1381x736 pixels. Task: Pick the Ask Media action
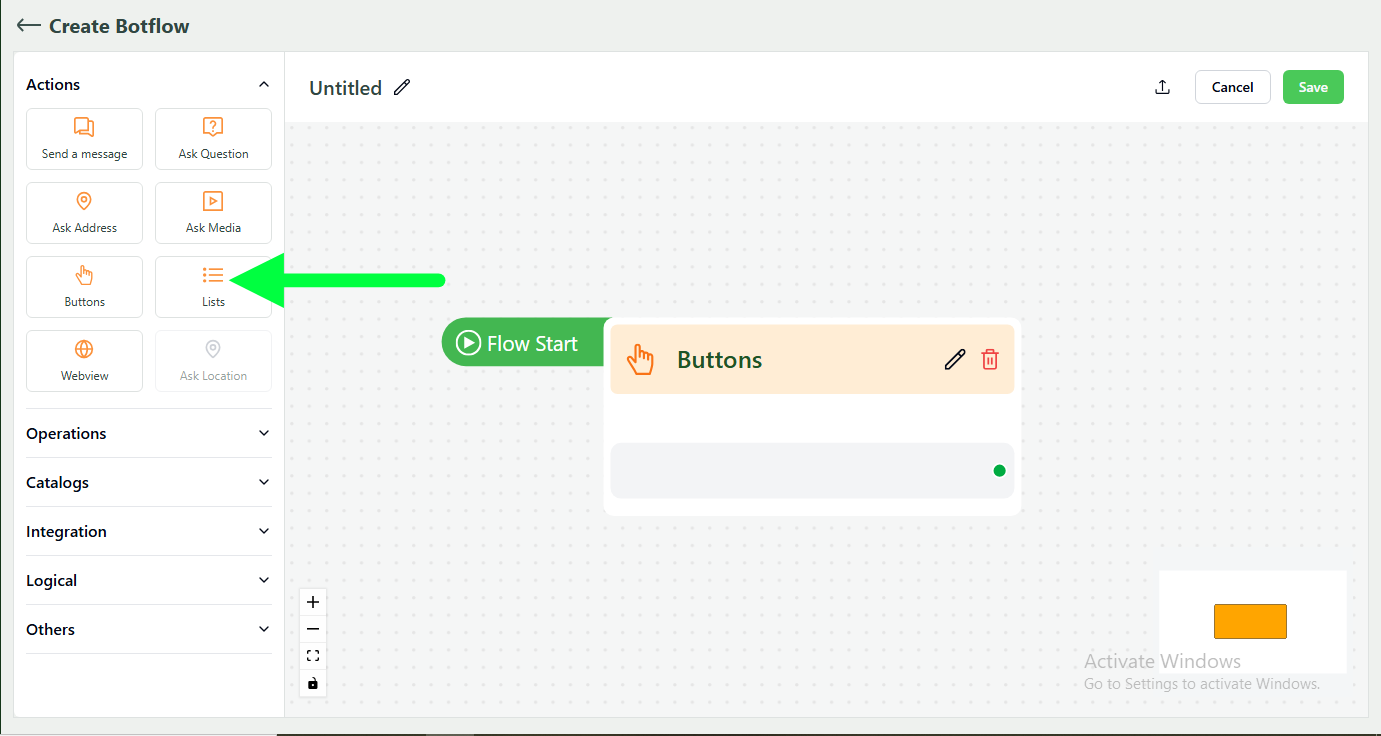pyautogui.click(x=213, y=212)
